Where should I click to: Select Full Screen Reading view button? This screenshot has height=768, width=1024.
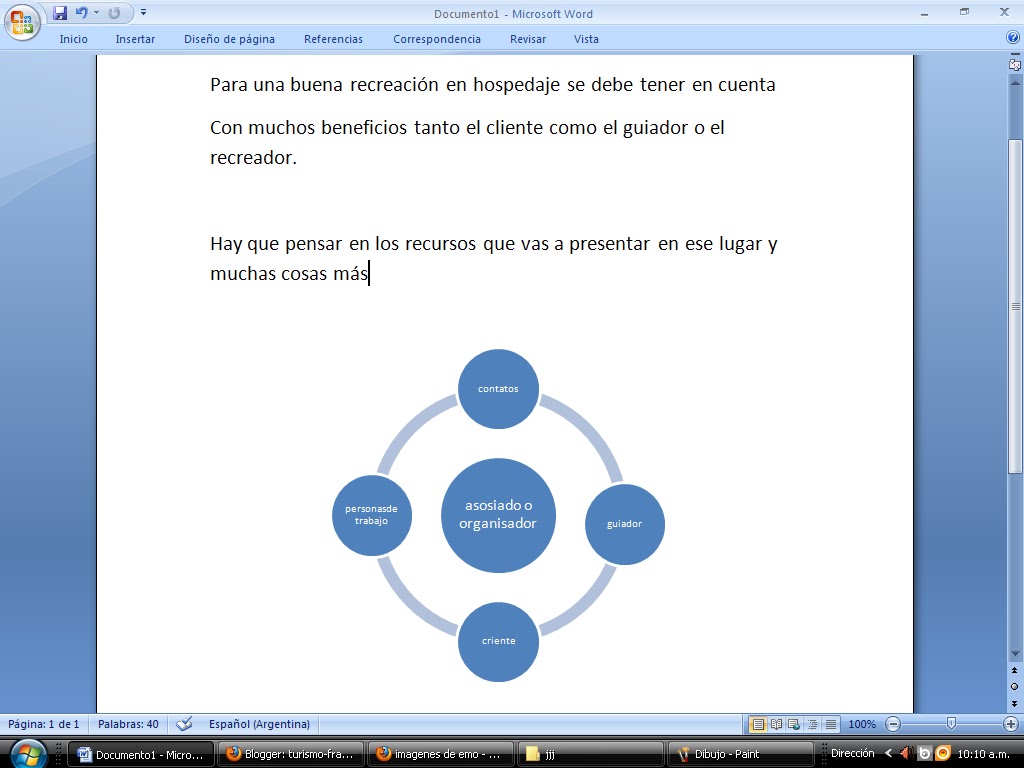click(776, 724)
